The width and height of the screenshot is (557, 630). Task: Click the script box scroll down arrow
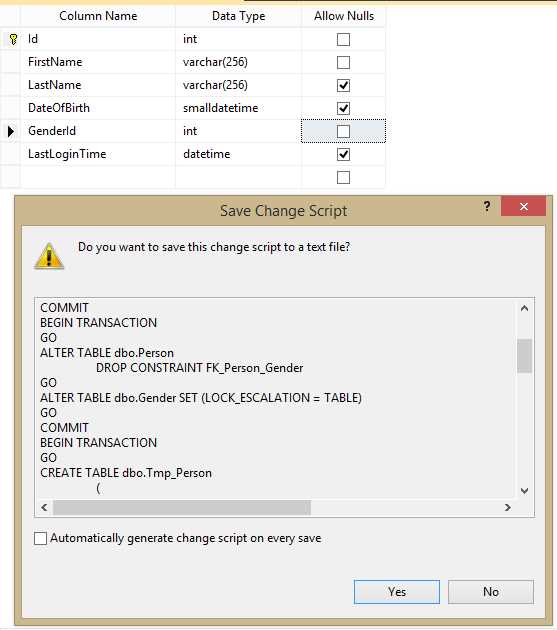(x=524, y=491)
